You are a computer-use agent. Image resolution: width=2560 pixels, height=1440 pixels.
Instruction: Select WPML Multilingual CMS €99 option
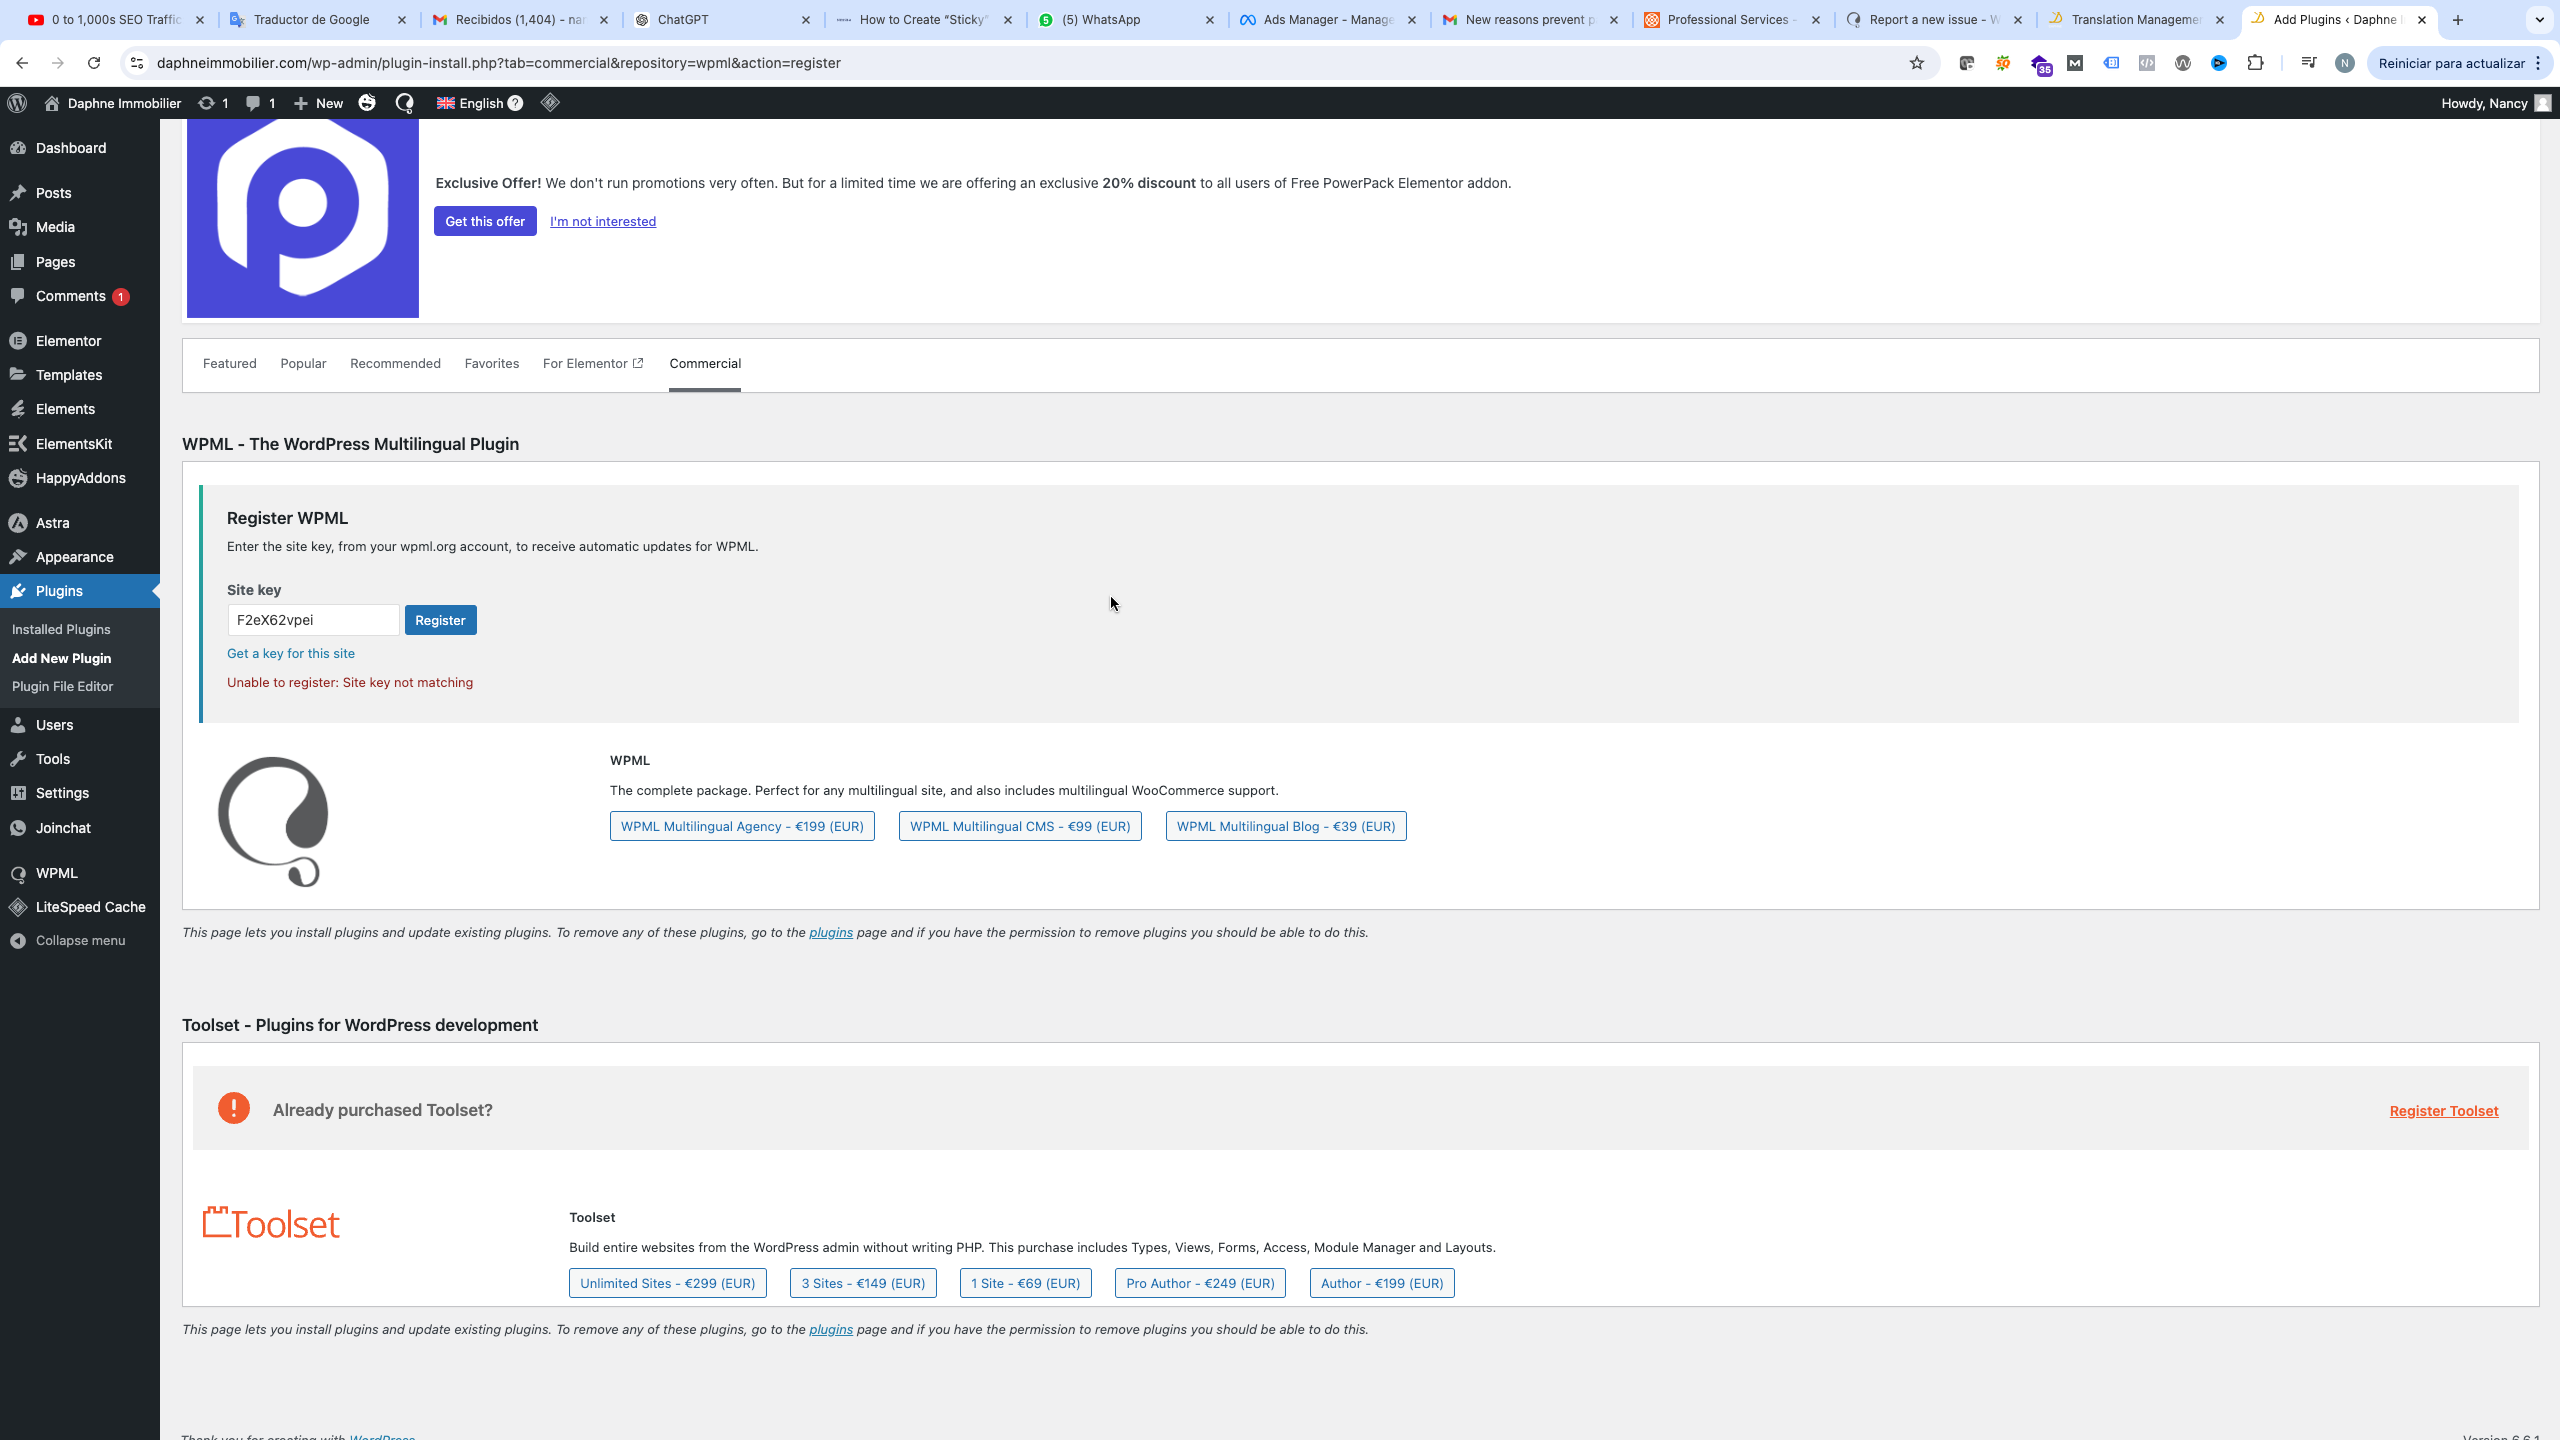[1020, 826]
